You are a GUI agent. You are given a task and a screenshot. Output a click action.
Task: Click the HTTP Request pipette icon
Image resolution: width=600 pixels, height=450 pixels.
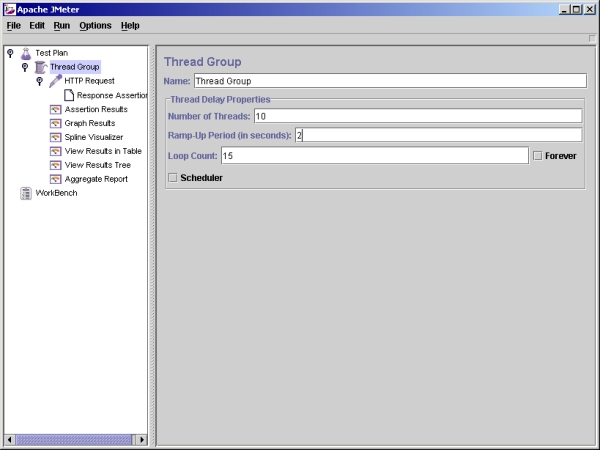(55, 81)
